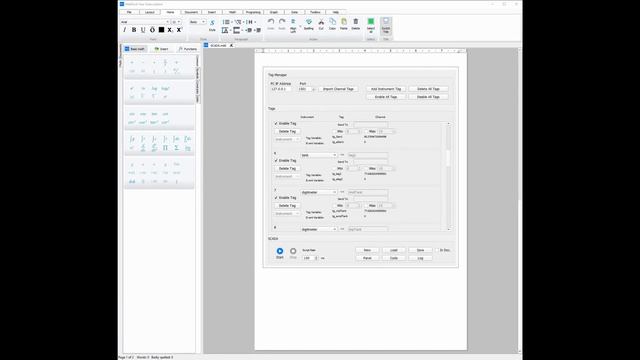Image resolution: width=640 pixels, height=360 pixels.
Task: Adjust the Port number stepper
Action: tap(313, 89)
